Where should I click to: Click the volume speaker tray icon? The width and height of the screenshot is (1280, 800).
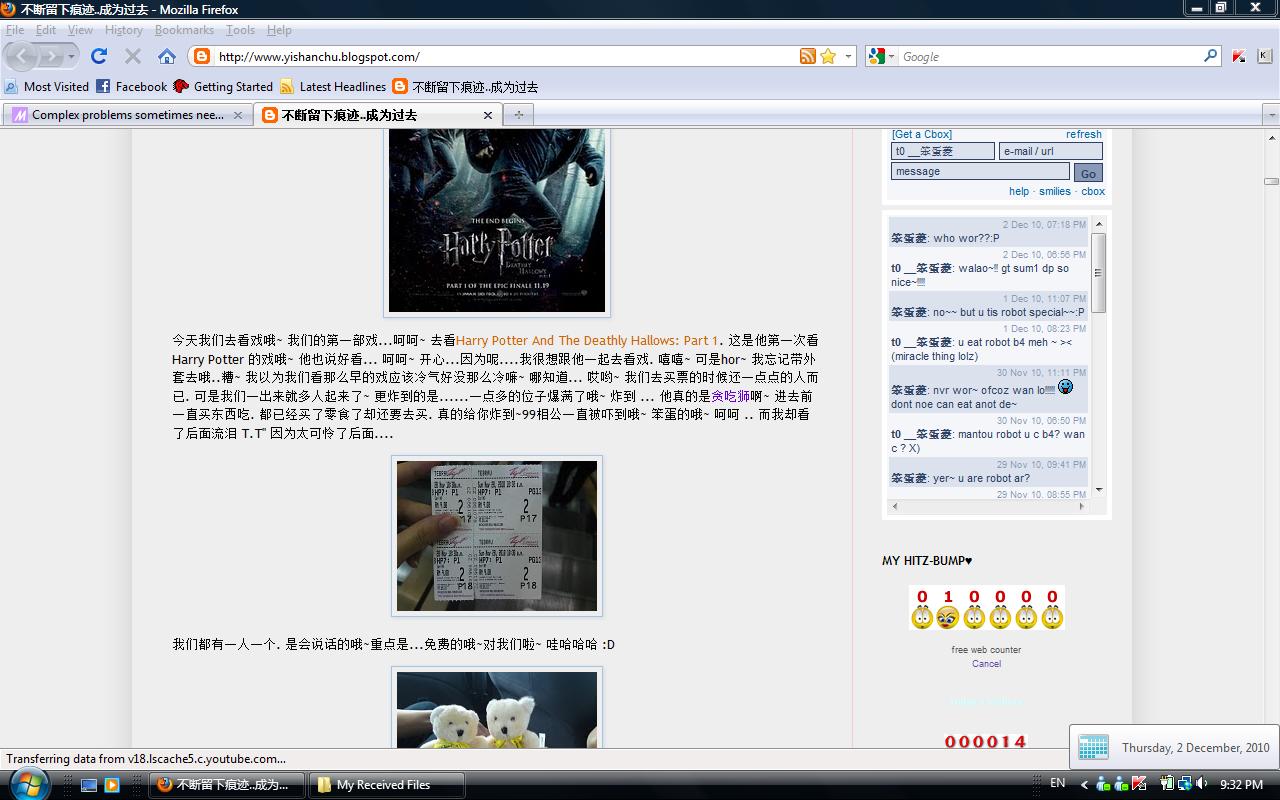[x=1201, y=784]
